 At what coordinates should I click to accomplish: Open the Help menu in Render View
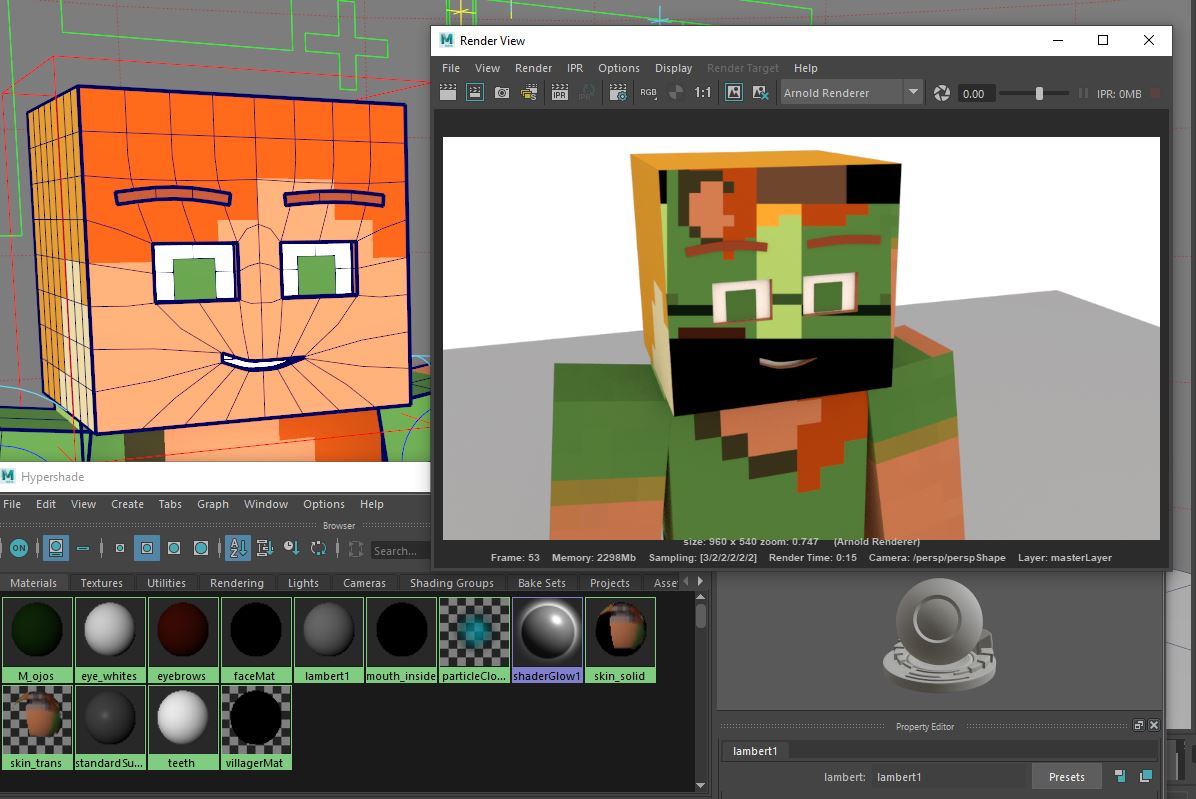point(805,68)
